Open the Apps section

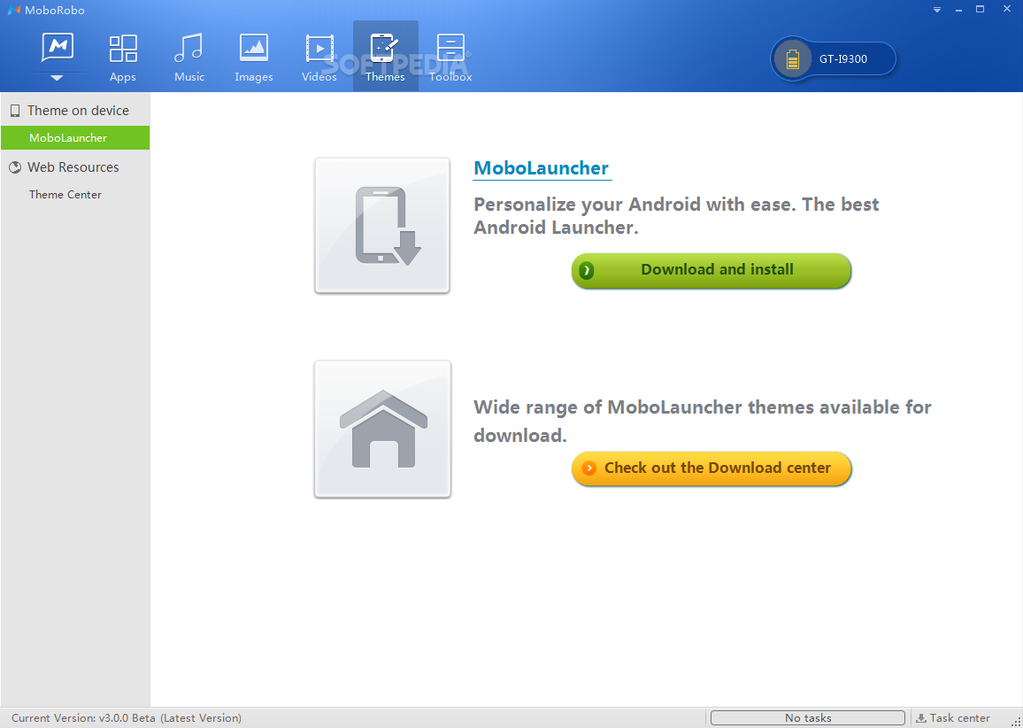[123, 58]
